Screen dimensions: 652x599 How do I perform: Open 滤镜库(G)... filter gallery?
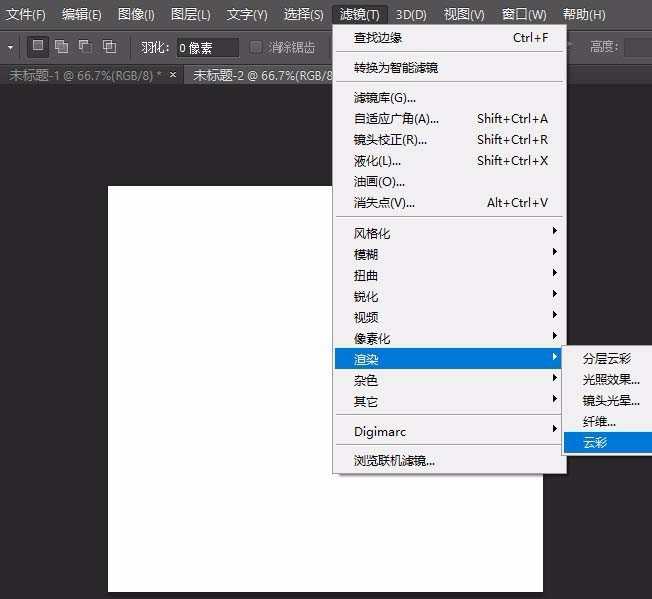[385, 97]
